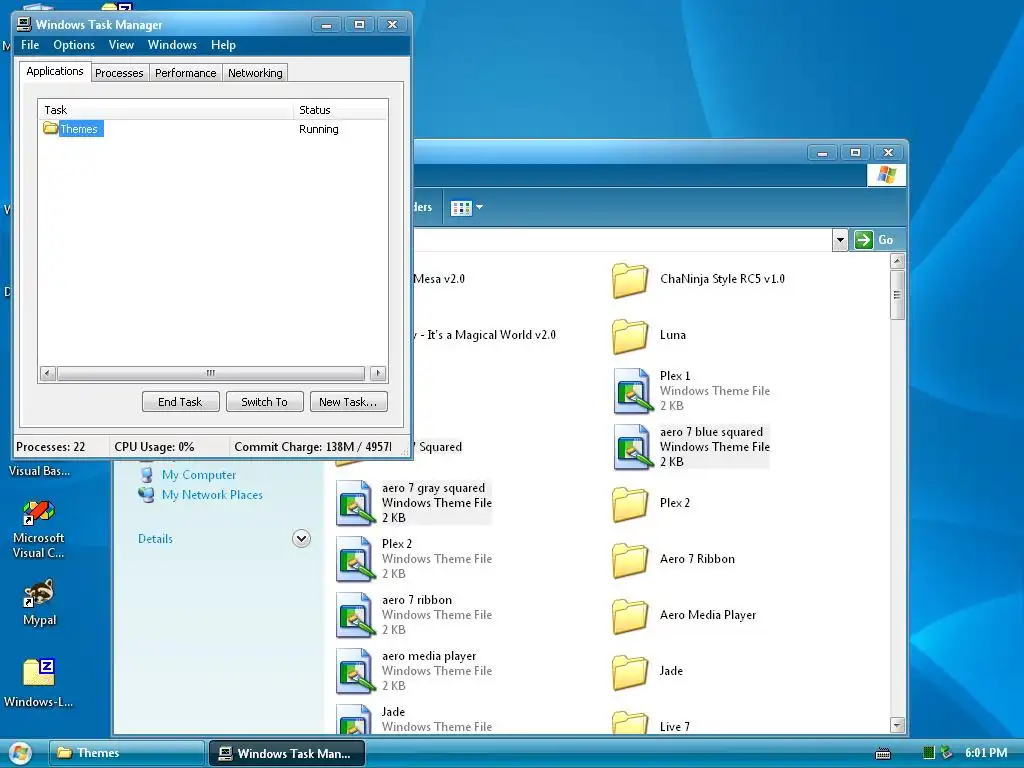Select the Plex 2 theme file icon
1024x768 pixels.
[356, 560]
